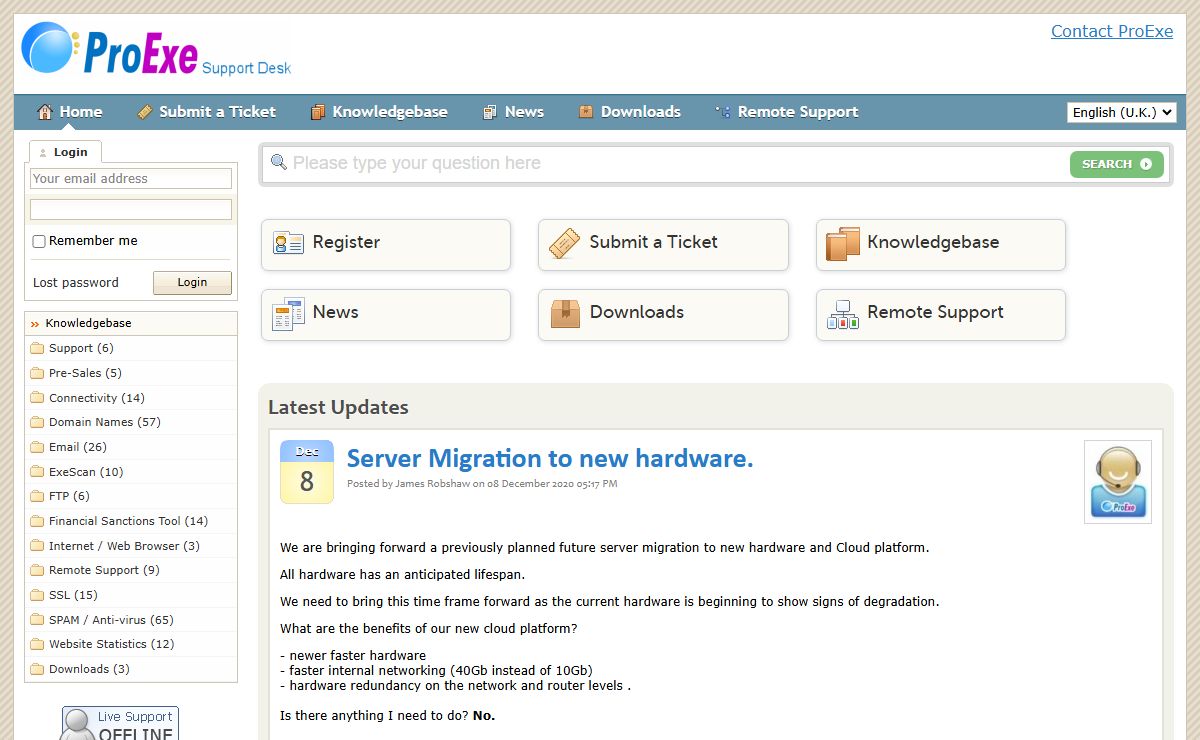Open Remote Support (9) sidebar category
The height and width of the screenshot is (740, 1200).
[x=104, y=570]
